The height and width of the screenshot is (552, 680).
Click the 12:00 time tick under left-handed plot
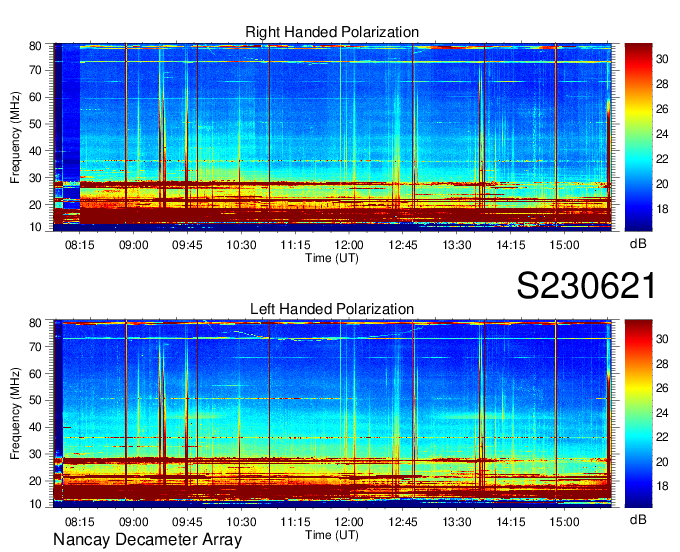coord(349,522)
